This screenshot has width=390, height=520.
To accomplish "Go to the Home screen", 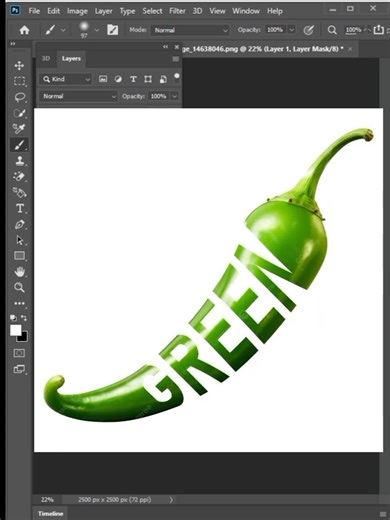I will pos(24,30).
